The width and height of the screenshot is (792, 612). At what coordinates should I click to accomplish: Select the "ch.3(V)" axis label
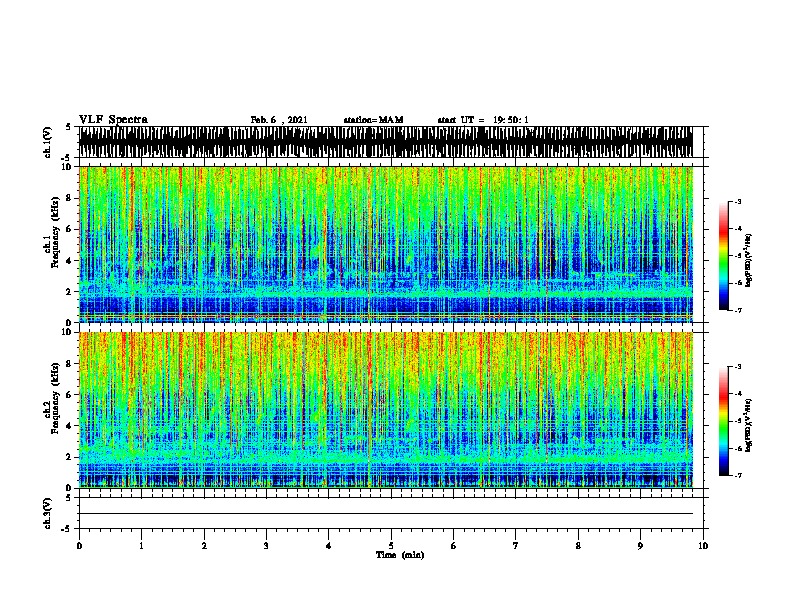coord(47,513)
